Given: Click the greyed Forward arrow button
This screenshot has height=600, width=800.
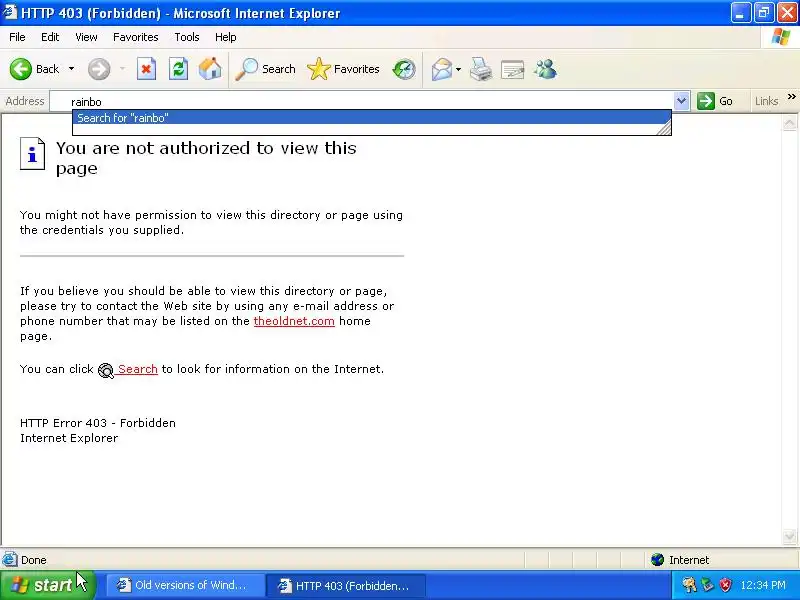Looking at the screenshot, I should pyautogui.click(x=98, y=69).
